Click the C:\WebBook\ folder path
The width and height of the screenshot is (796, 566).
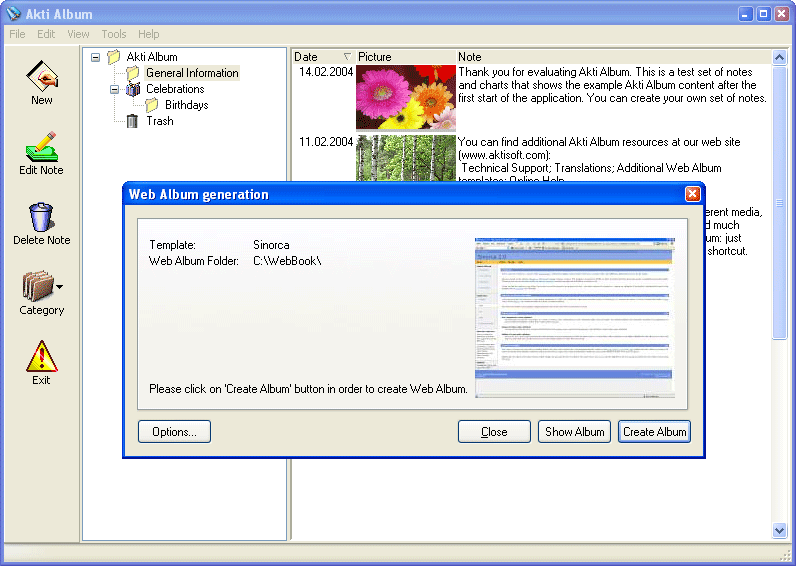point(287,261)
